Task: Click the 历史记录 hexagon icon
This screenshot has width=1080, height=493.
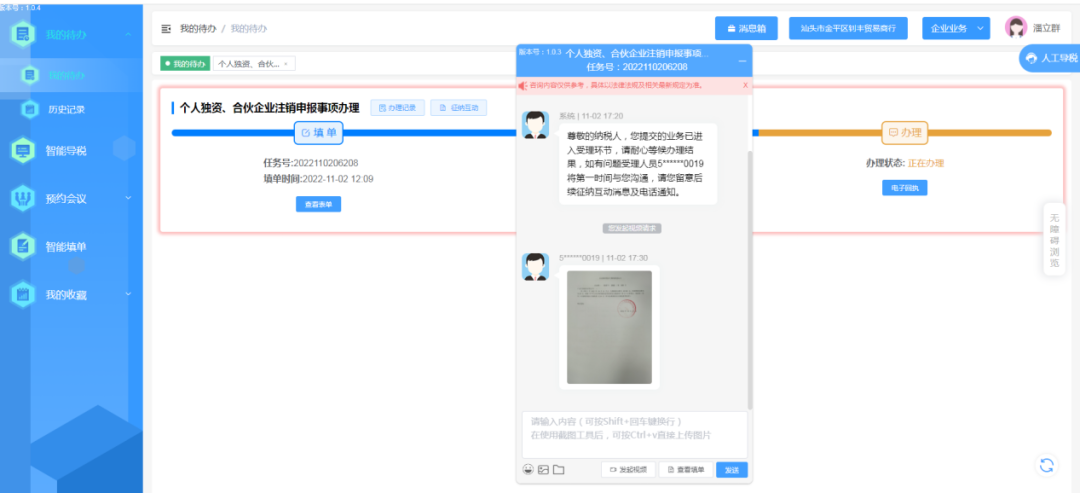Action: point(30,109)
